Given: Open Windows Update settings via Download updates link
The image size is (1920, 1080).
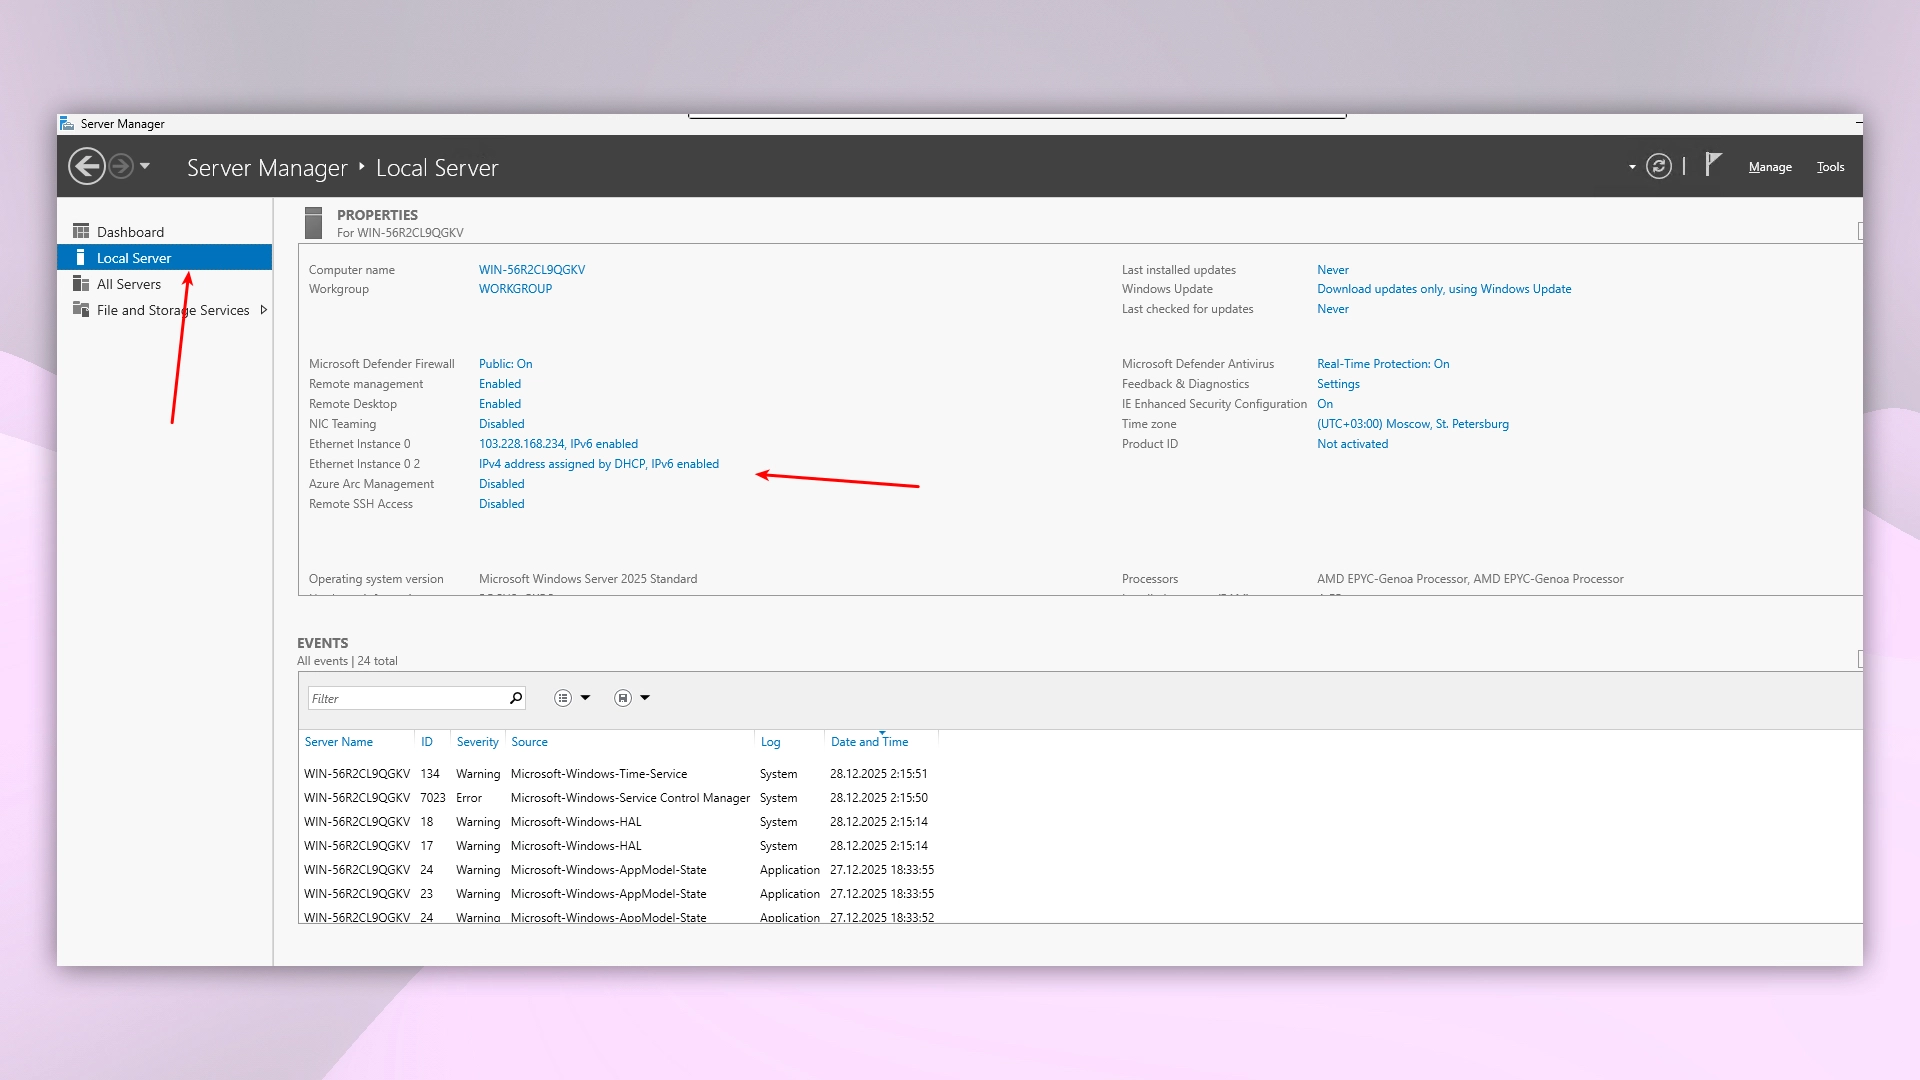Looking at the screenshot, I should coord(1444,289).
